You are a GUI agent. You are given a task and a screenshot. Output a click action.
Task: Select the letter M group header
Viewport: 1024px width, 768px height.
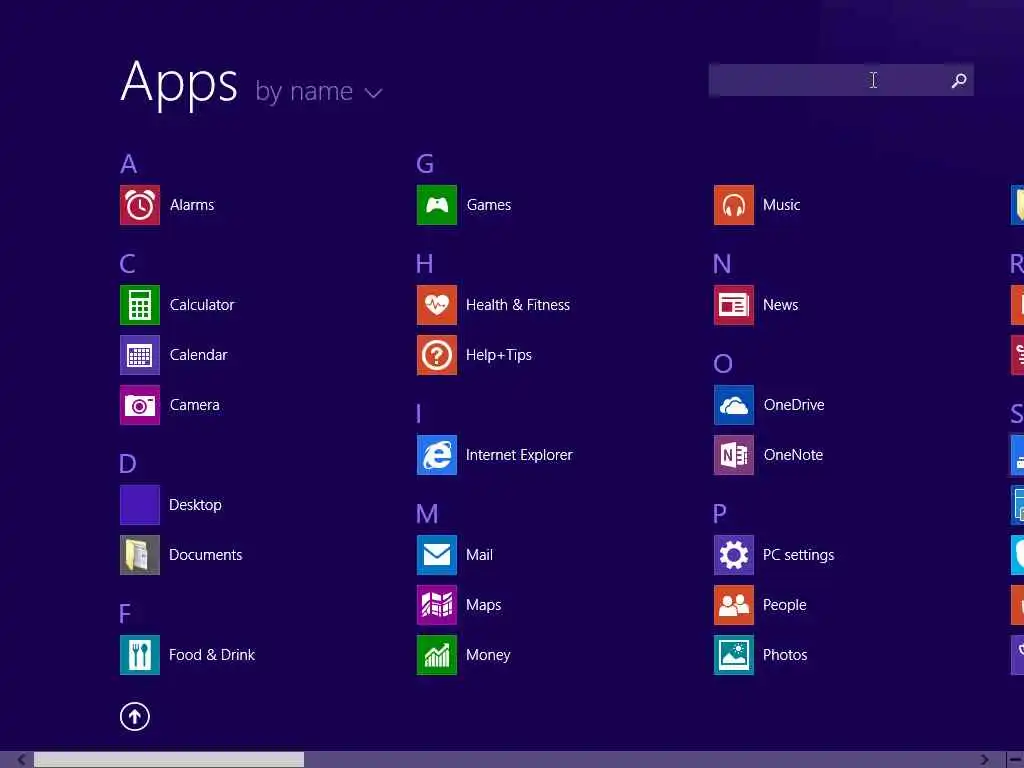(x=427, y=514)
